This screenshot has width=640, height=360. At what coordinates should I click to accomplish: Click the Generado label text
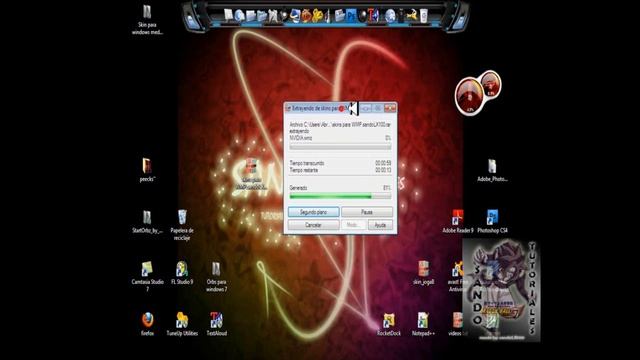(298, 188)
